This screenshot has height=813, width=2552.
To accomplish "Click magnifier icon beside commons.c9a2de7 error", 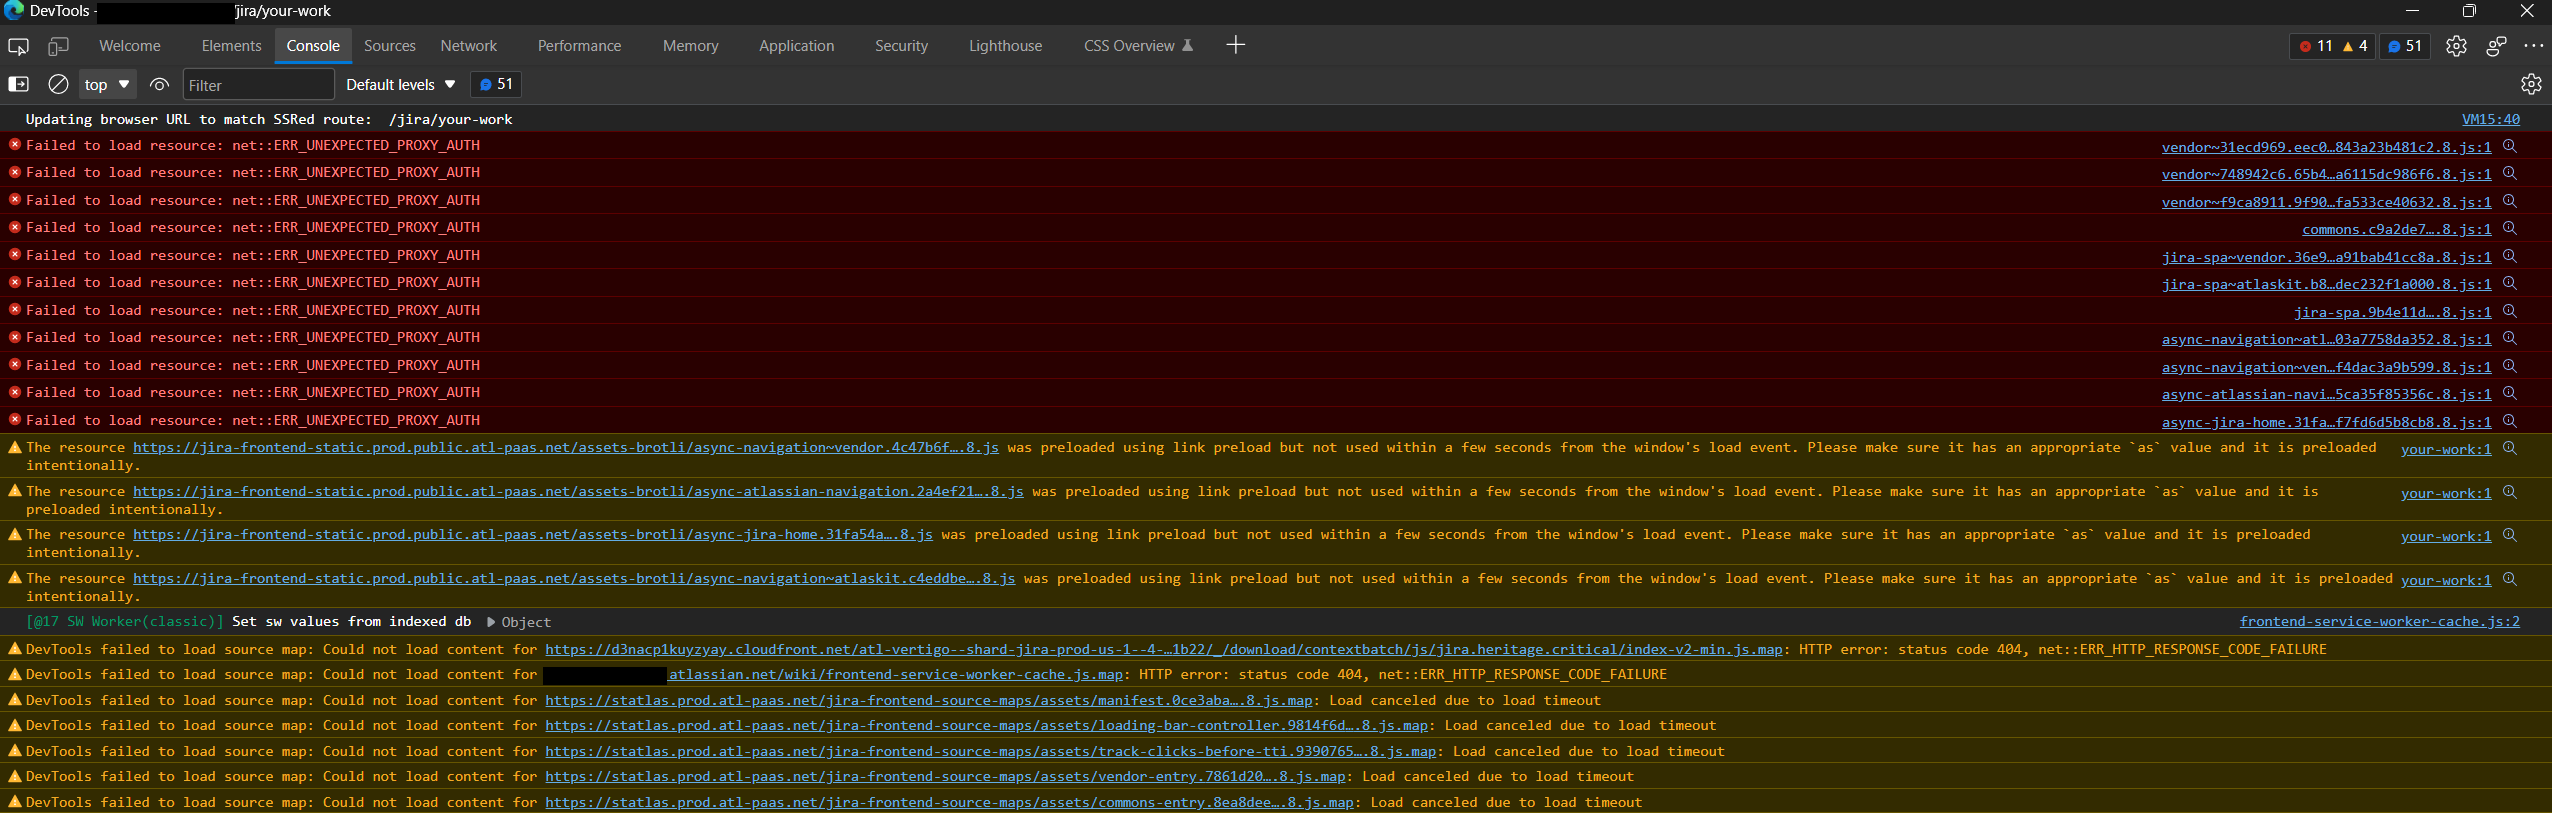I will pyautogui.click(x=2510, y=228).
